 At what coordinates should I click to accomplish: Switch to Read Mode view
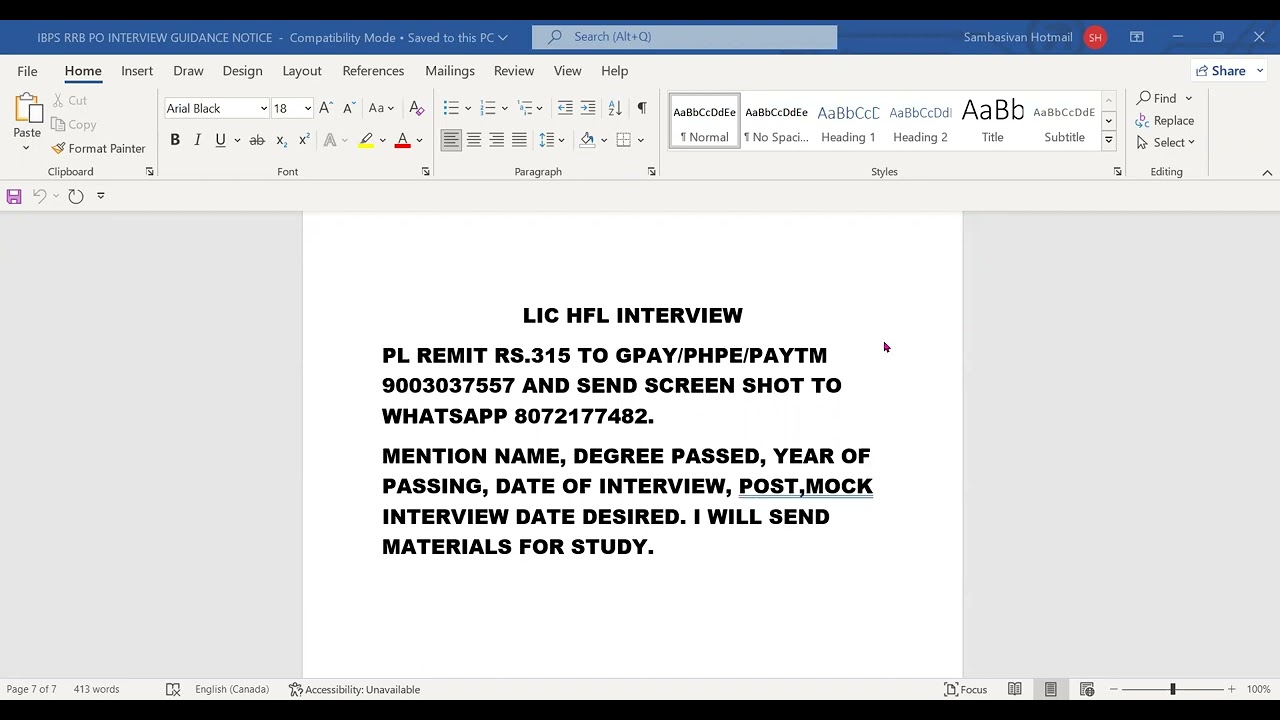pos(1015,689)
